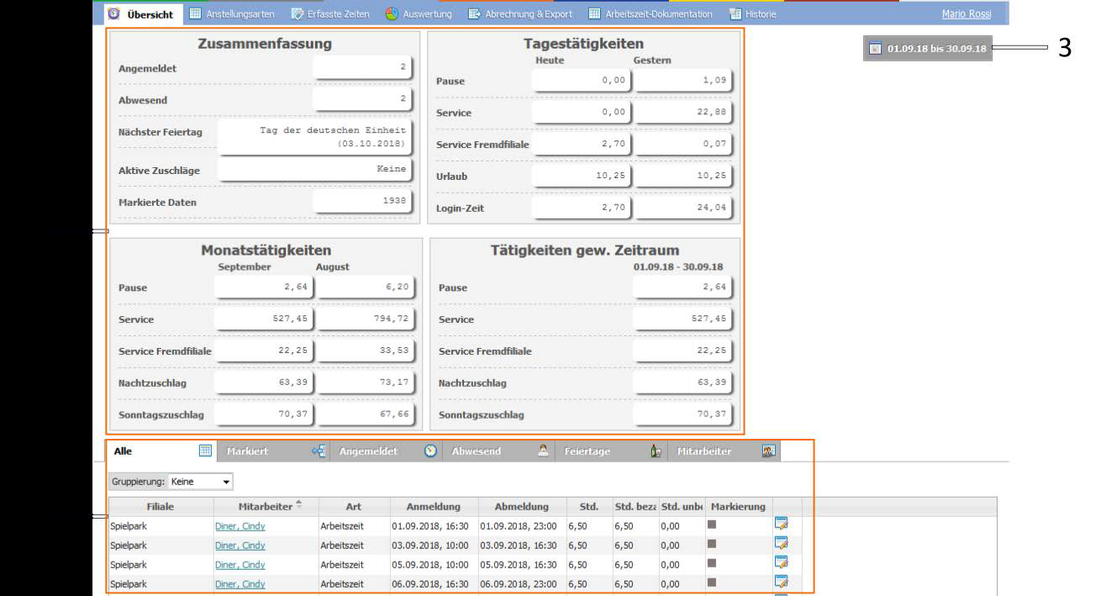Click the icon on the Markiert tab

(x=318, y=451)
